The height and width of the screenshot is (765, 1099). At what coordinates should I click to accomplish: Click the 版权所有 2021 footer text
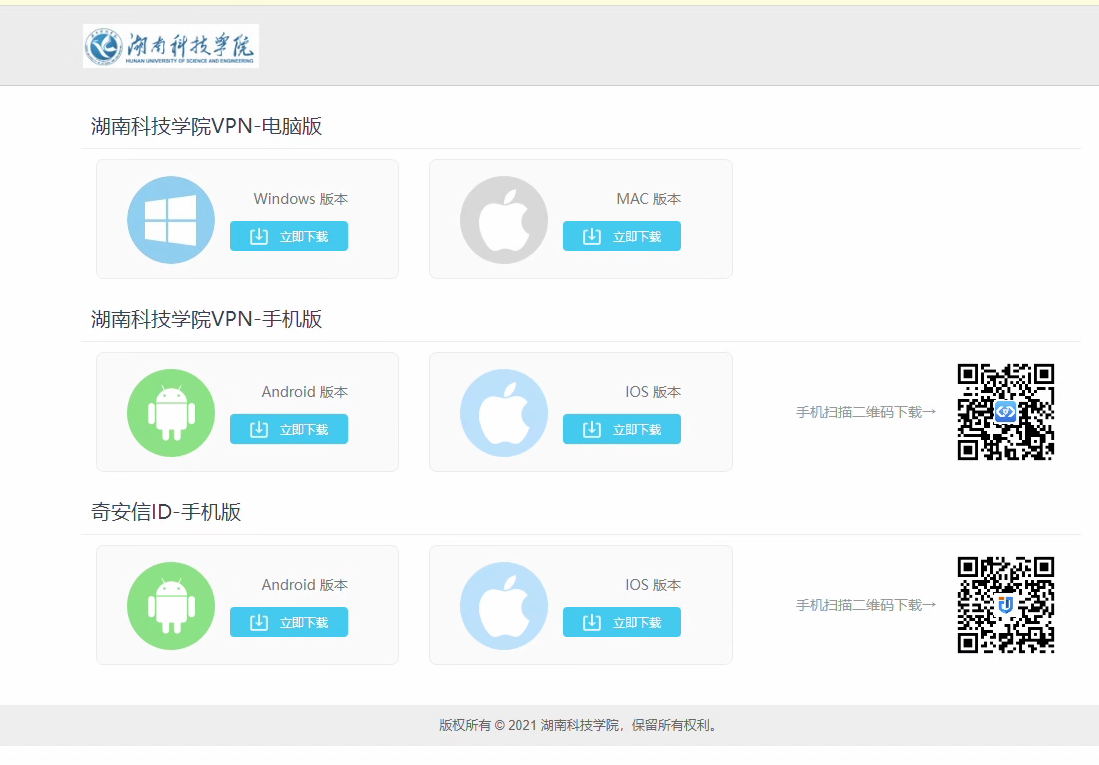click(x=580, y=725)
